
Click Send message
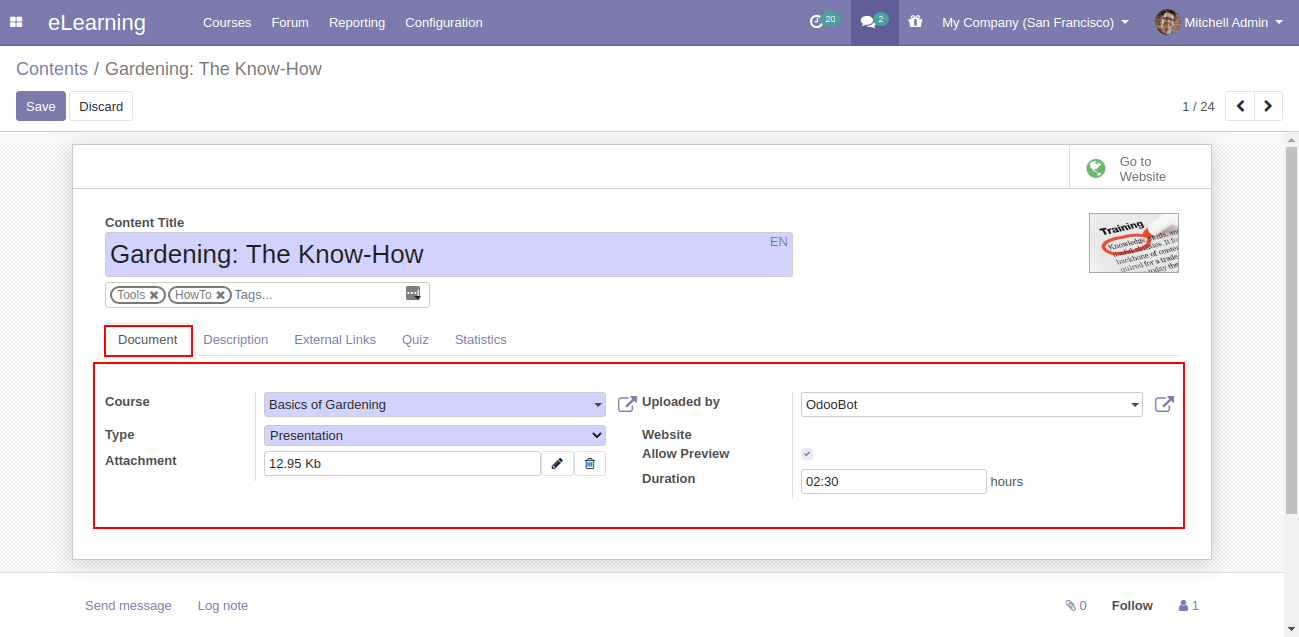point(128,606)
